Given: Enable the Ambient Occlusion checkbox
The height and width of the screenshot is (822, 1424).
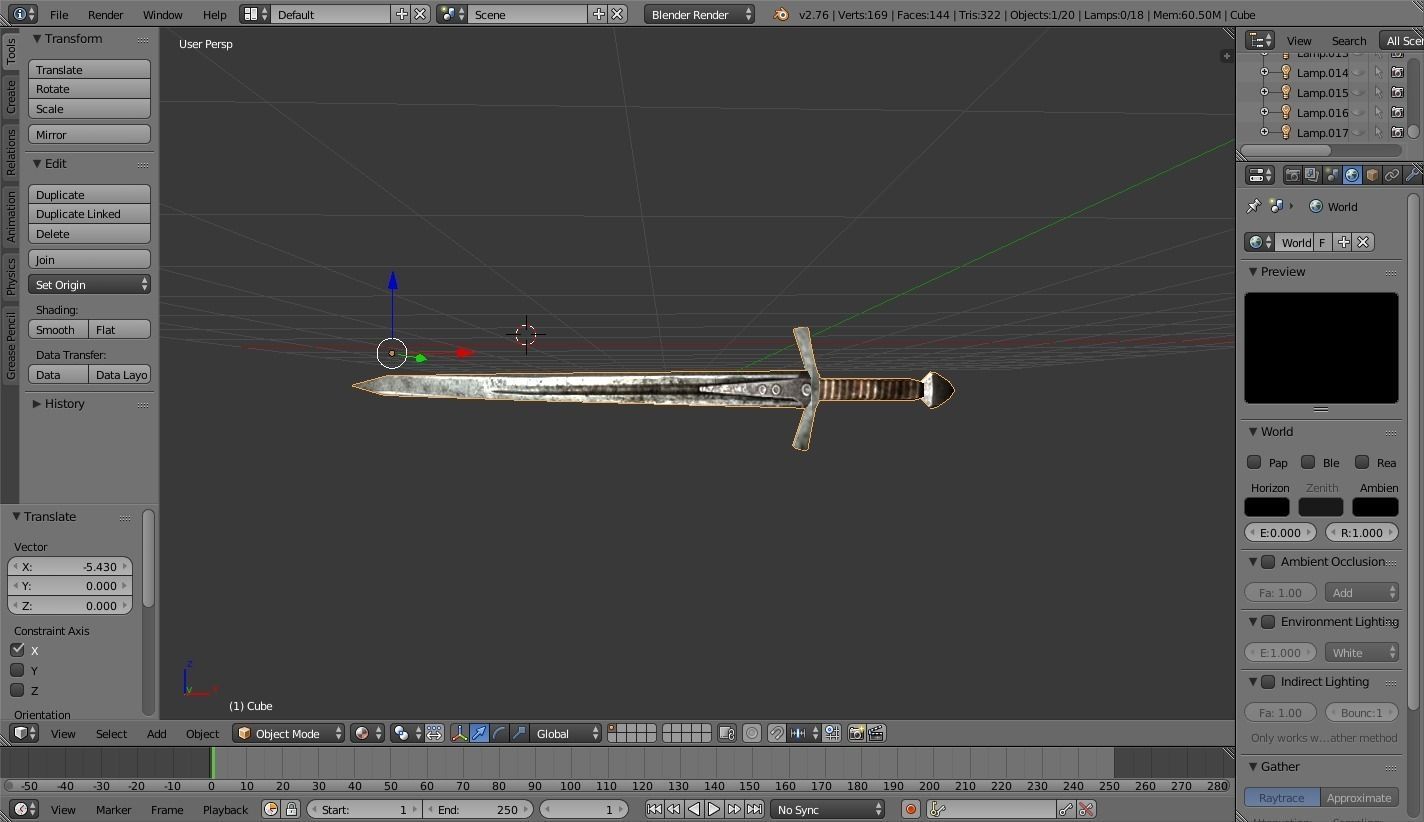Looking at the screenshot, I should tap(1268, 562).
